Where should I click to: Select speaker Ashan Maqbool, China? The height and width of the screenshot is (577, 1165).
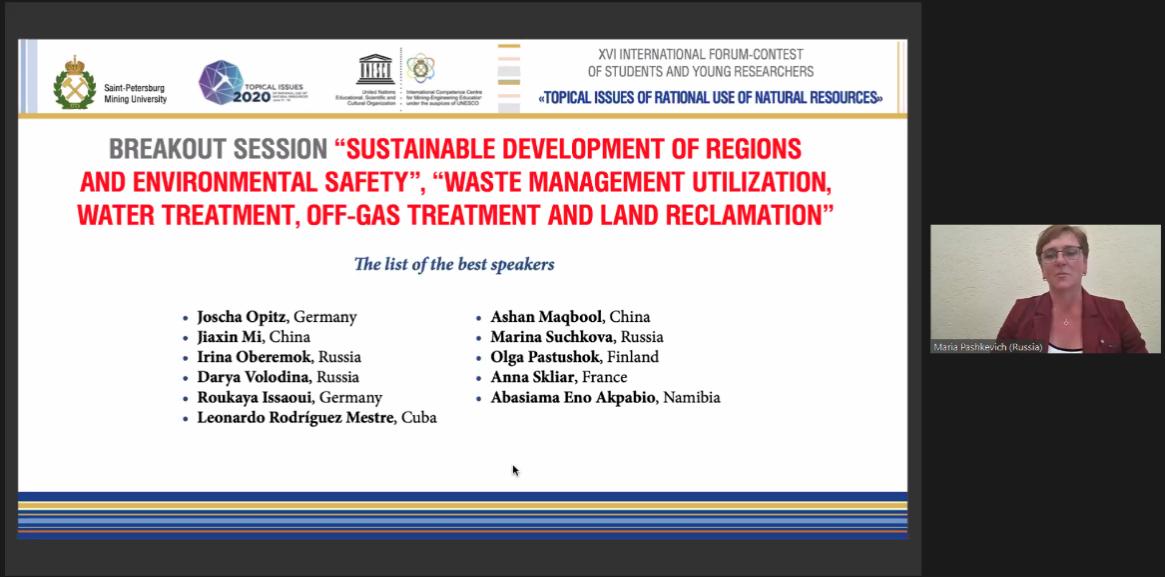(x=569, y=317)
